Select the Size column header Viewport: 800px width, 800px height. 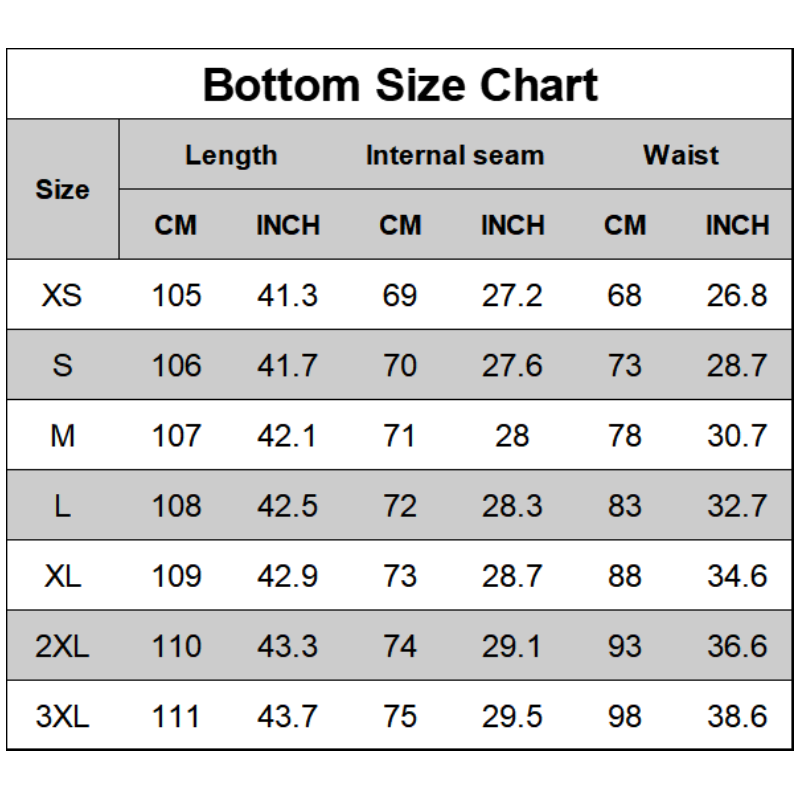(x=62, y=189)
